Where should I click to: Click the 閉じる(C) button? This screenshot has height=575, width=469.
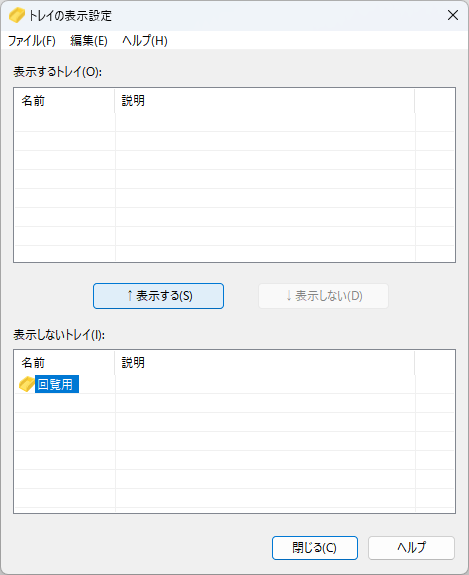click(x=315, y=547)
